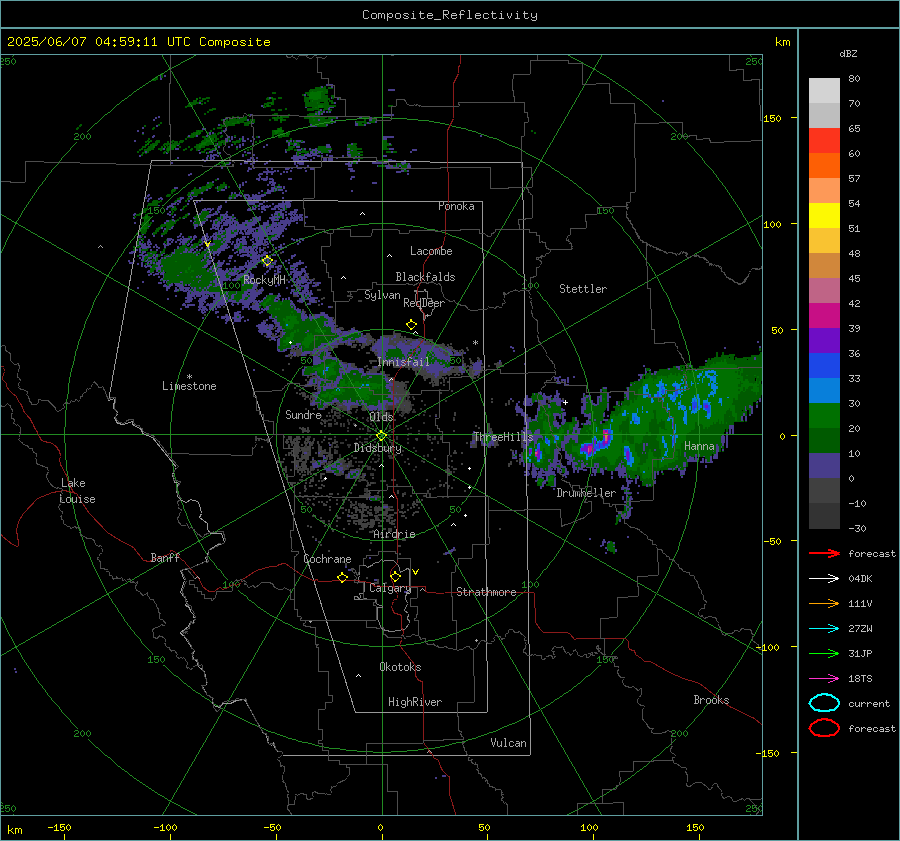The image size is (900, 841).
Task: Click the 'Calgary' city label
Action: coord(390,588)
